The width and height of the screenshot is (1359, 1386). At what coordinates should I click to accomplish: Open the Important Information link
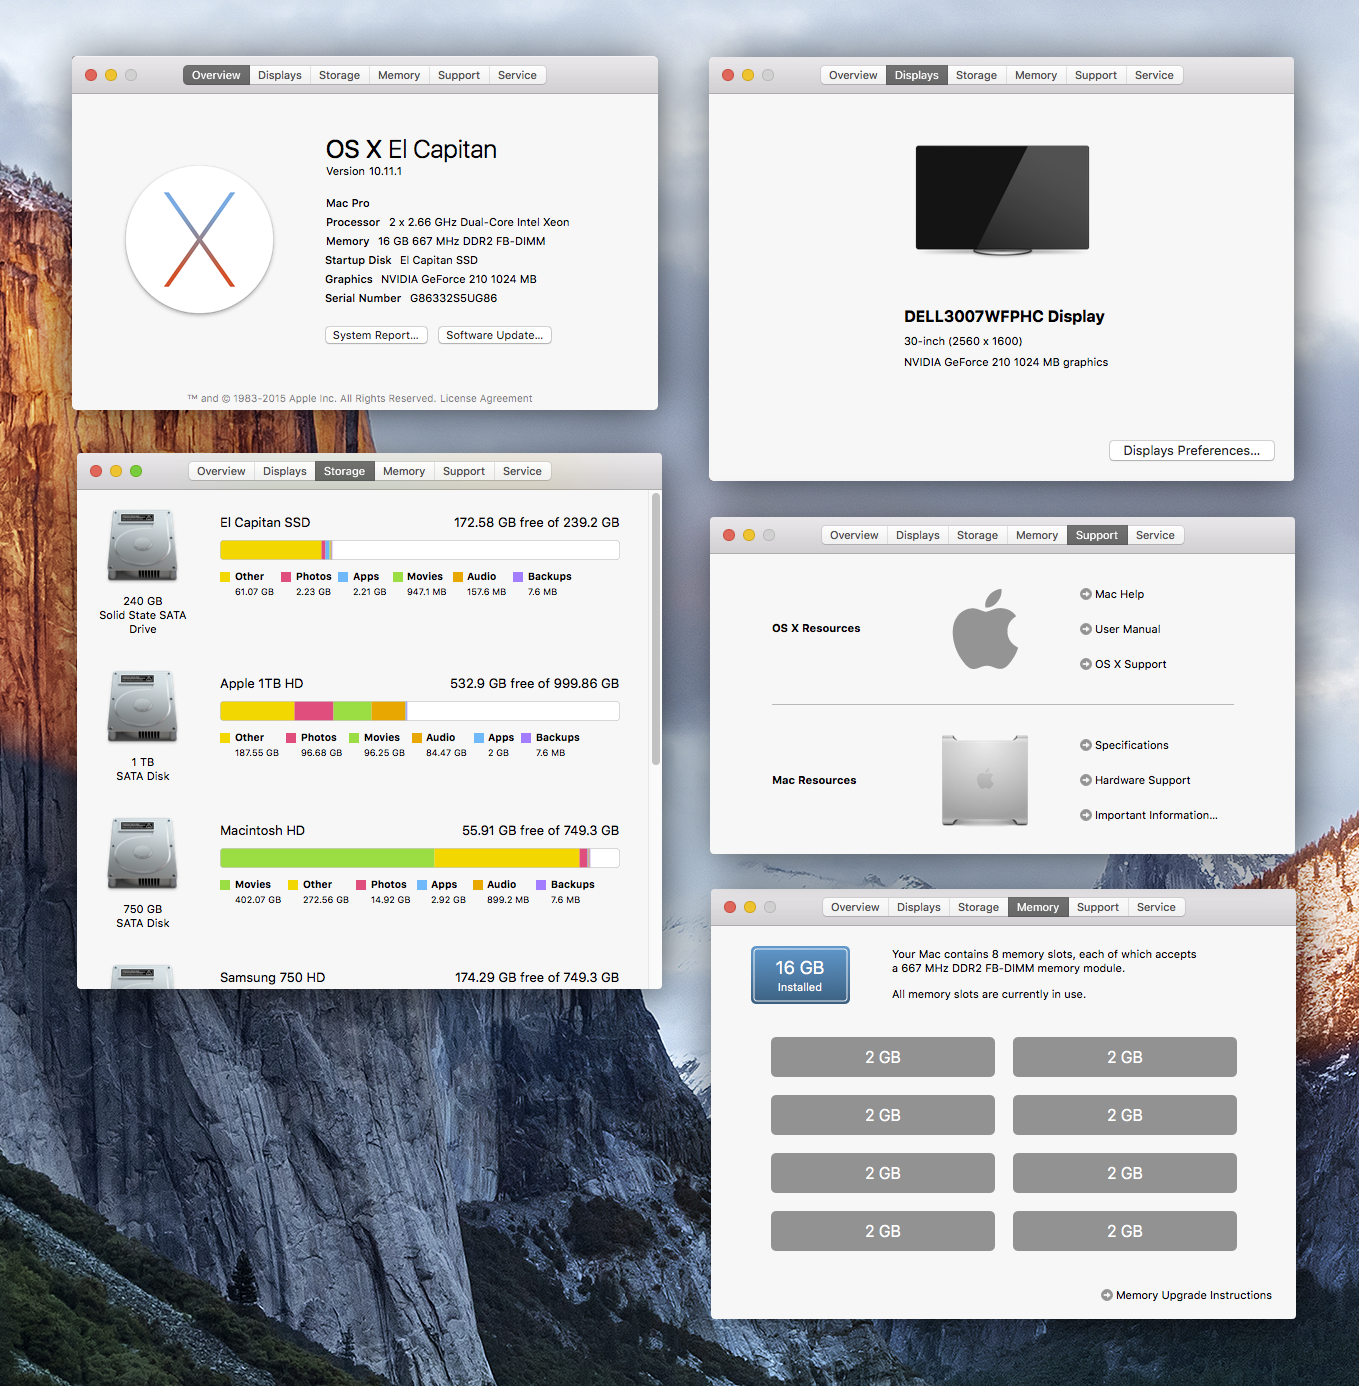click(1156, 815)
